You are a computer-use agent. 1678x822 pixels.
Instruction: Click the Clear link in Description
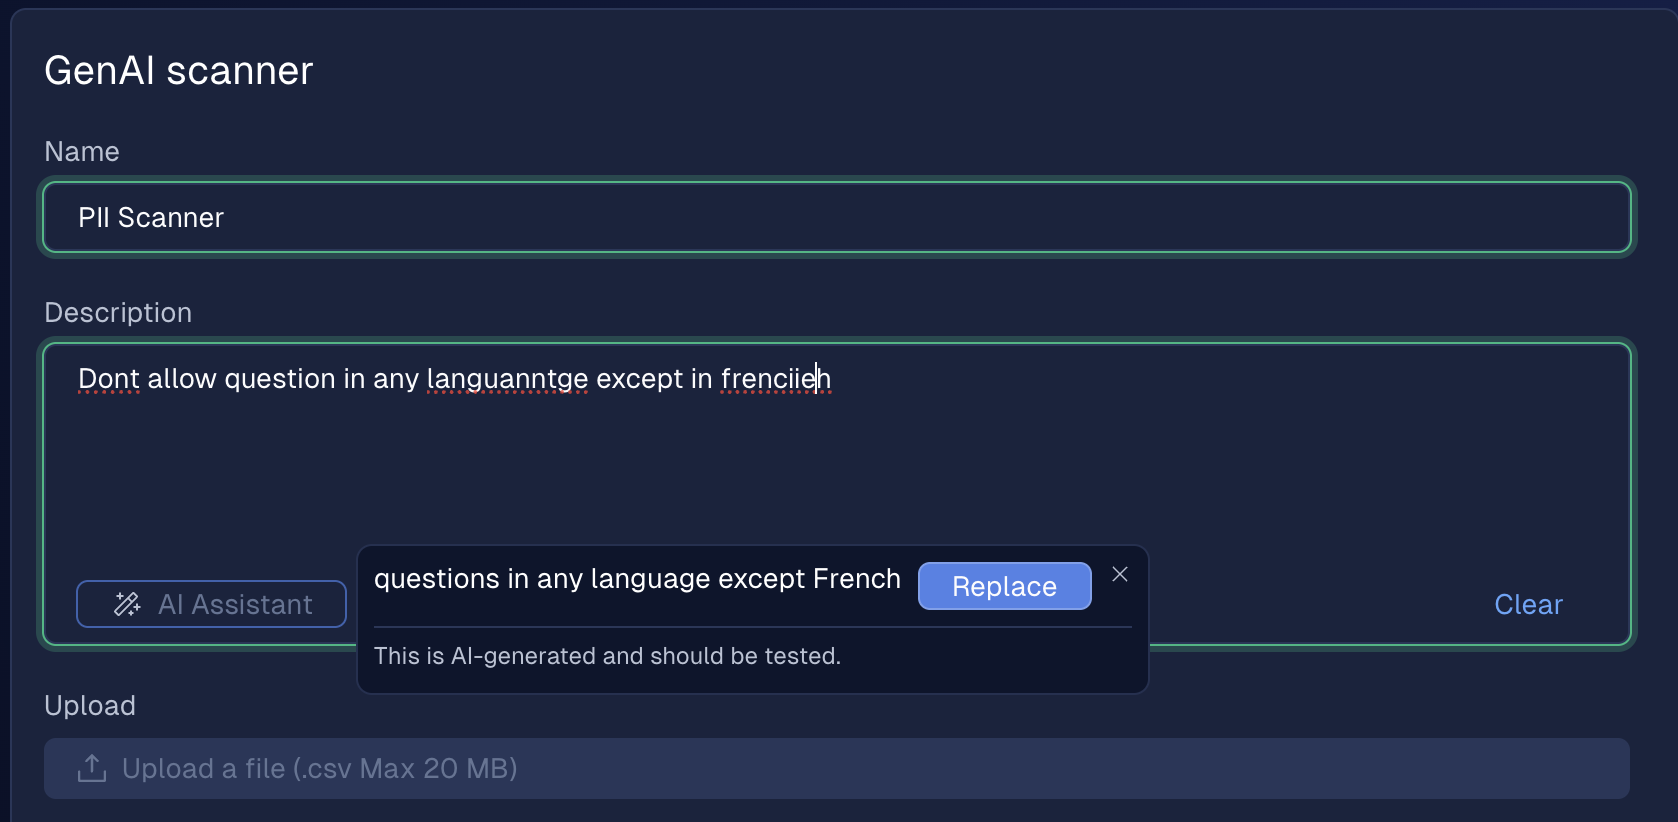1527,604
